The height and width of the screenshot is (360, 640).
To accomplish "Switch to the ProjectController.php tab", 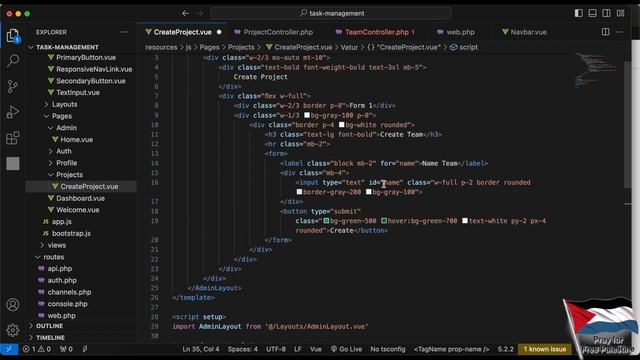I will 278,32.
